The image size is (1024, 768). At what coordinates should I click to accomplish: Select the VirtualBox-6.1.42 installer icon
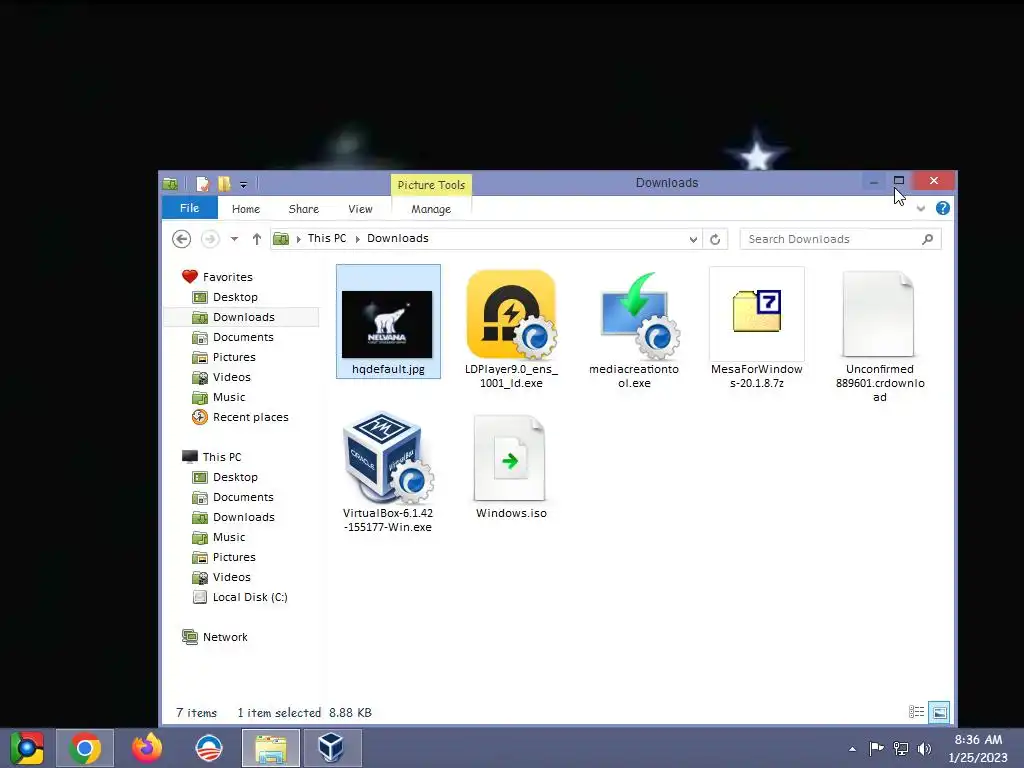tap(388, 458)
